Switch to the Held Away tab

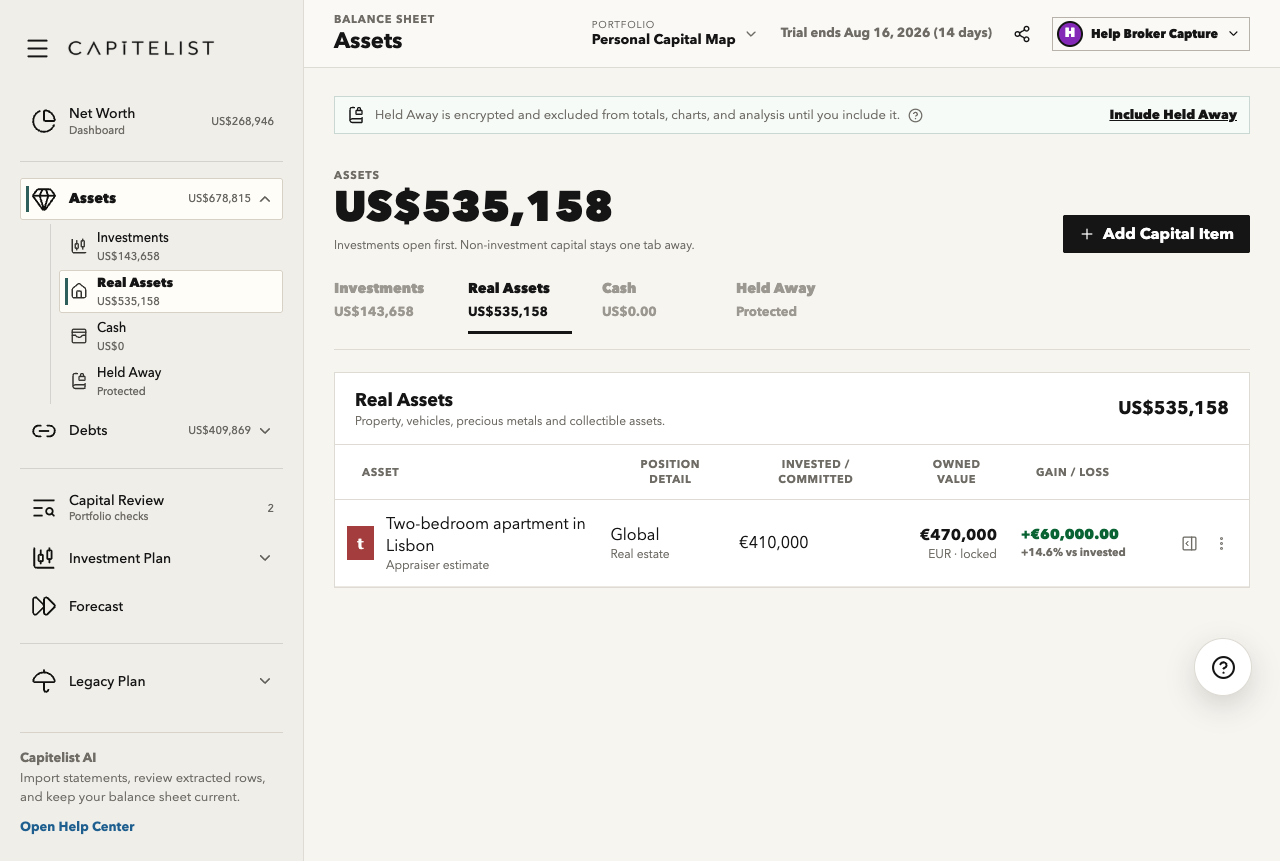point(776,299)
